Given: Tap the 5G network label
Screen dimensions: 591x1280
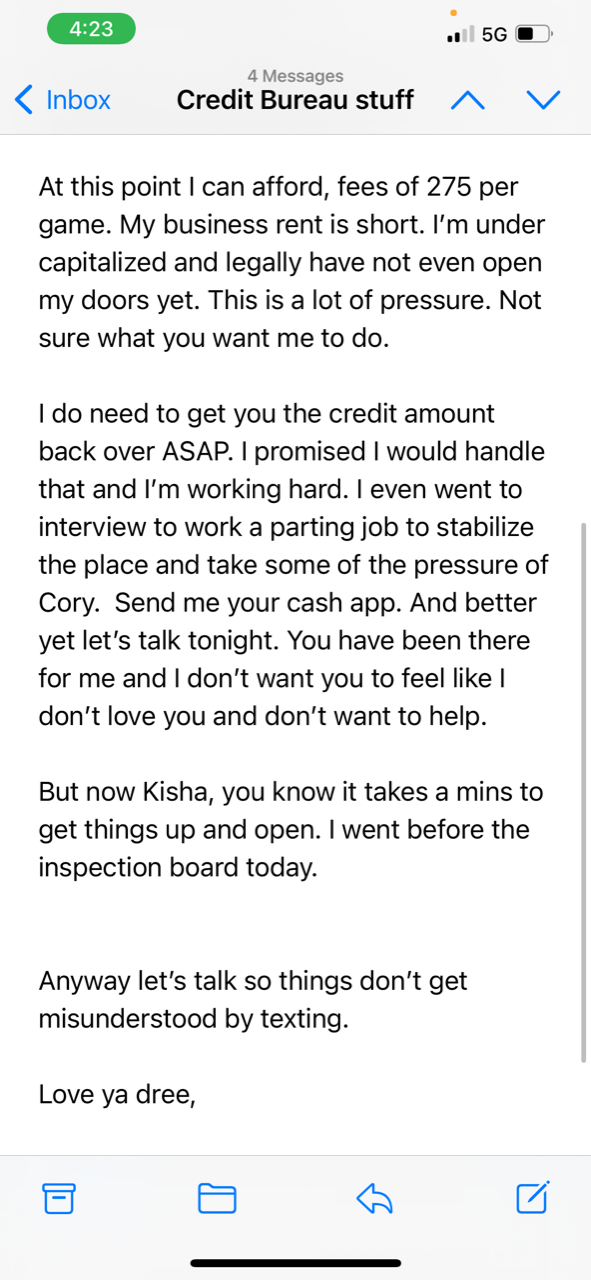Looking at the screenshot, I should pyautogui.click(x=494, y=35).
